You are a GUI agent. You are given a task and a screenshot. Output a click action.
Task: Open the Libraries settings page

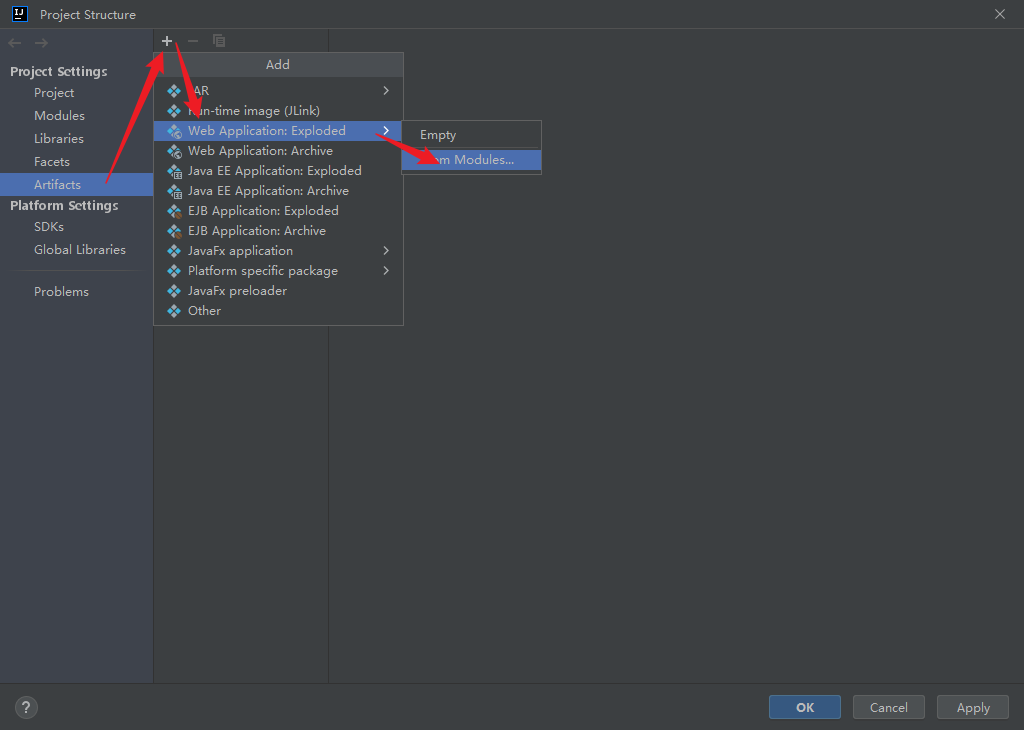coord(76,138)
